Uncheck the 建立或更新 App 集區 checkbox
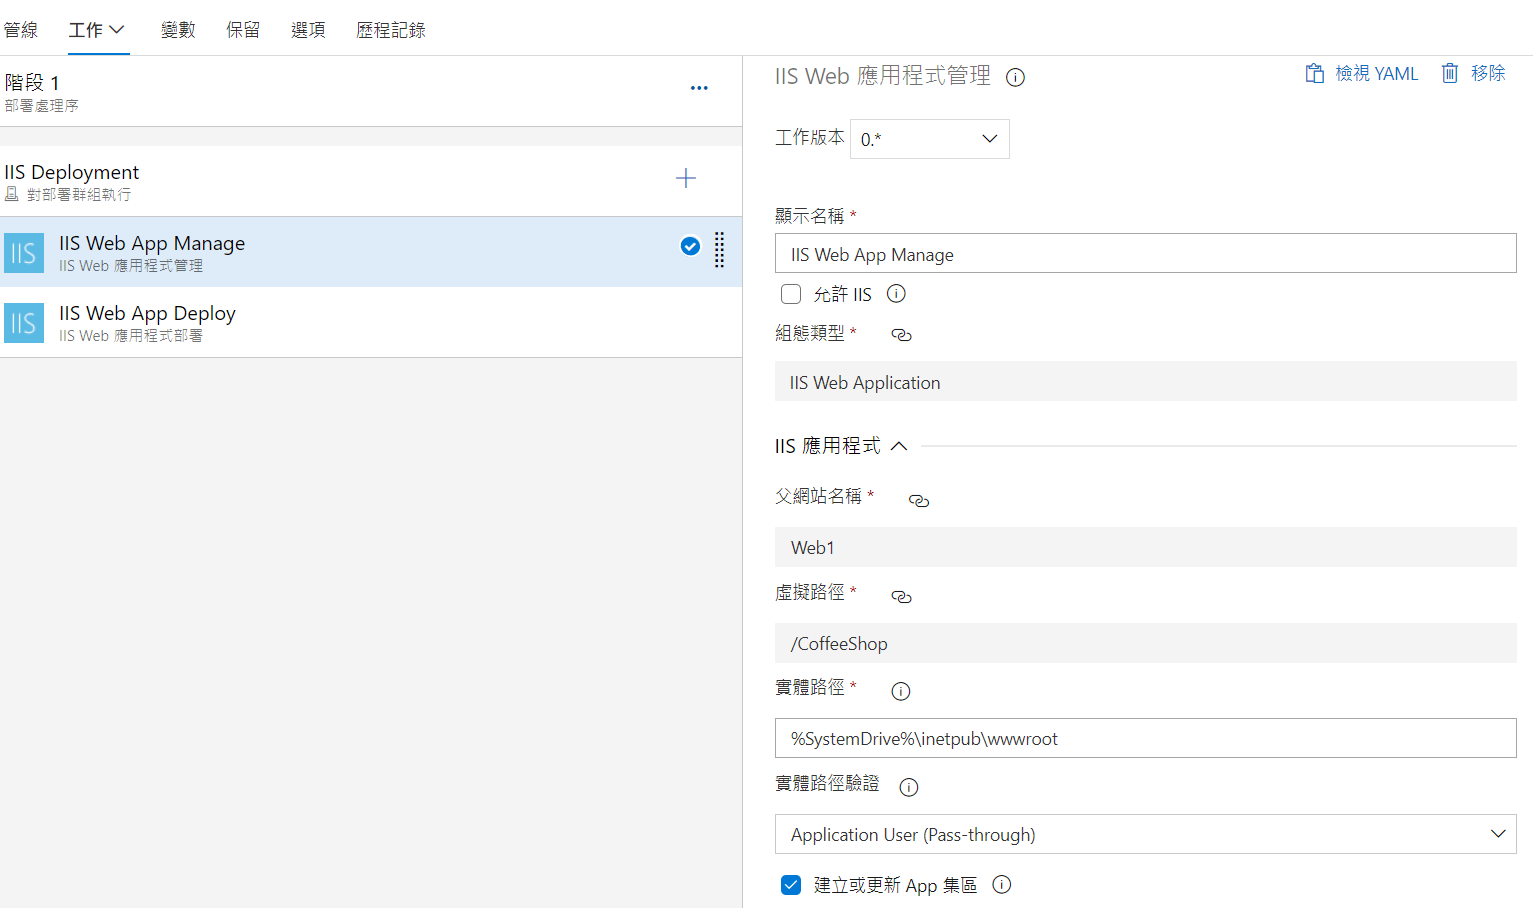The image size is (1533, 908). (791, 885)
